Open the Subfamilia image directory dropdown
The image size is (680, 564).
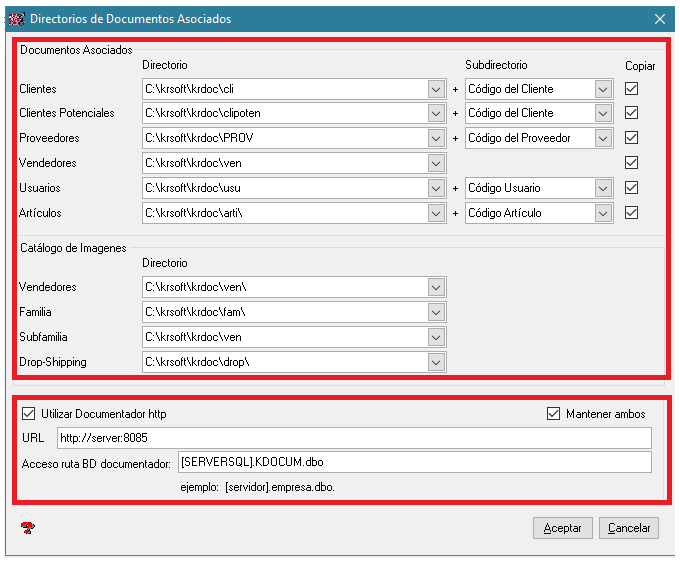[x=435, y=337]
